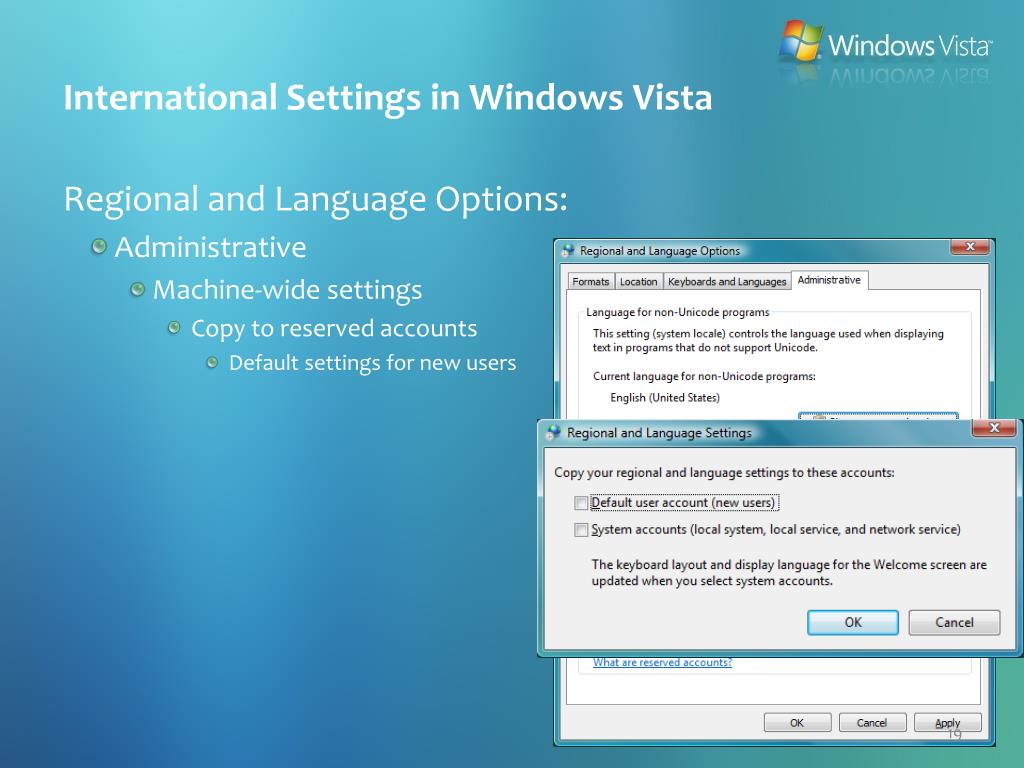
Task: Select the Administrative tab
Action: coord(829,280)
